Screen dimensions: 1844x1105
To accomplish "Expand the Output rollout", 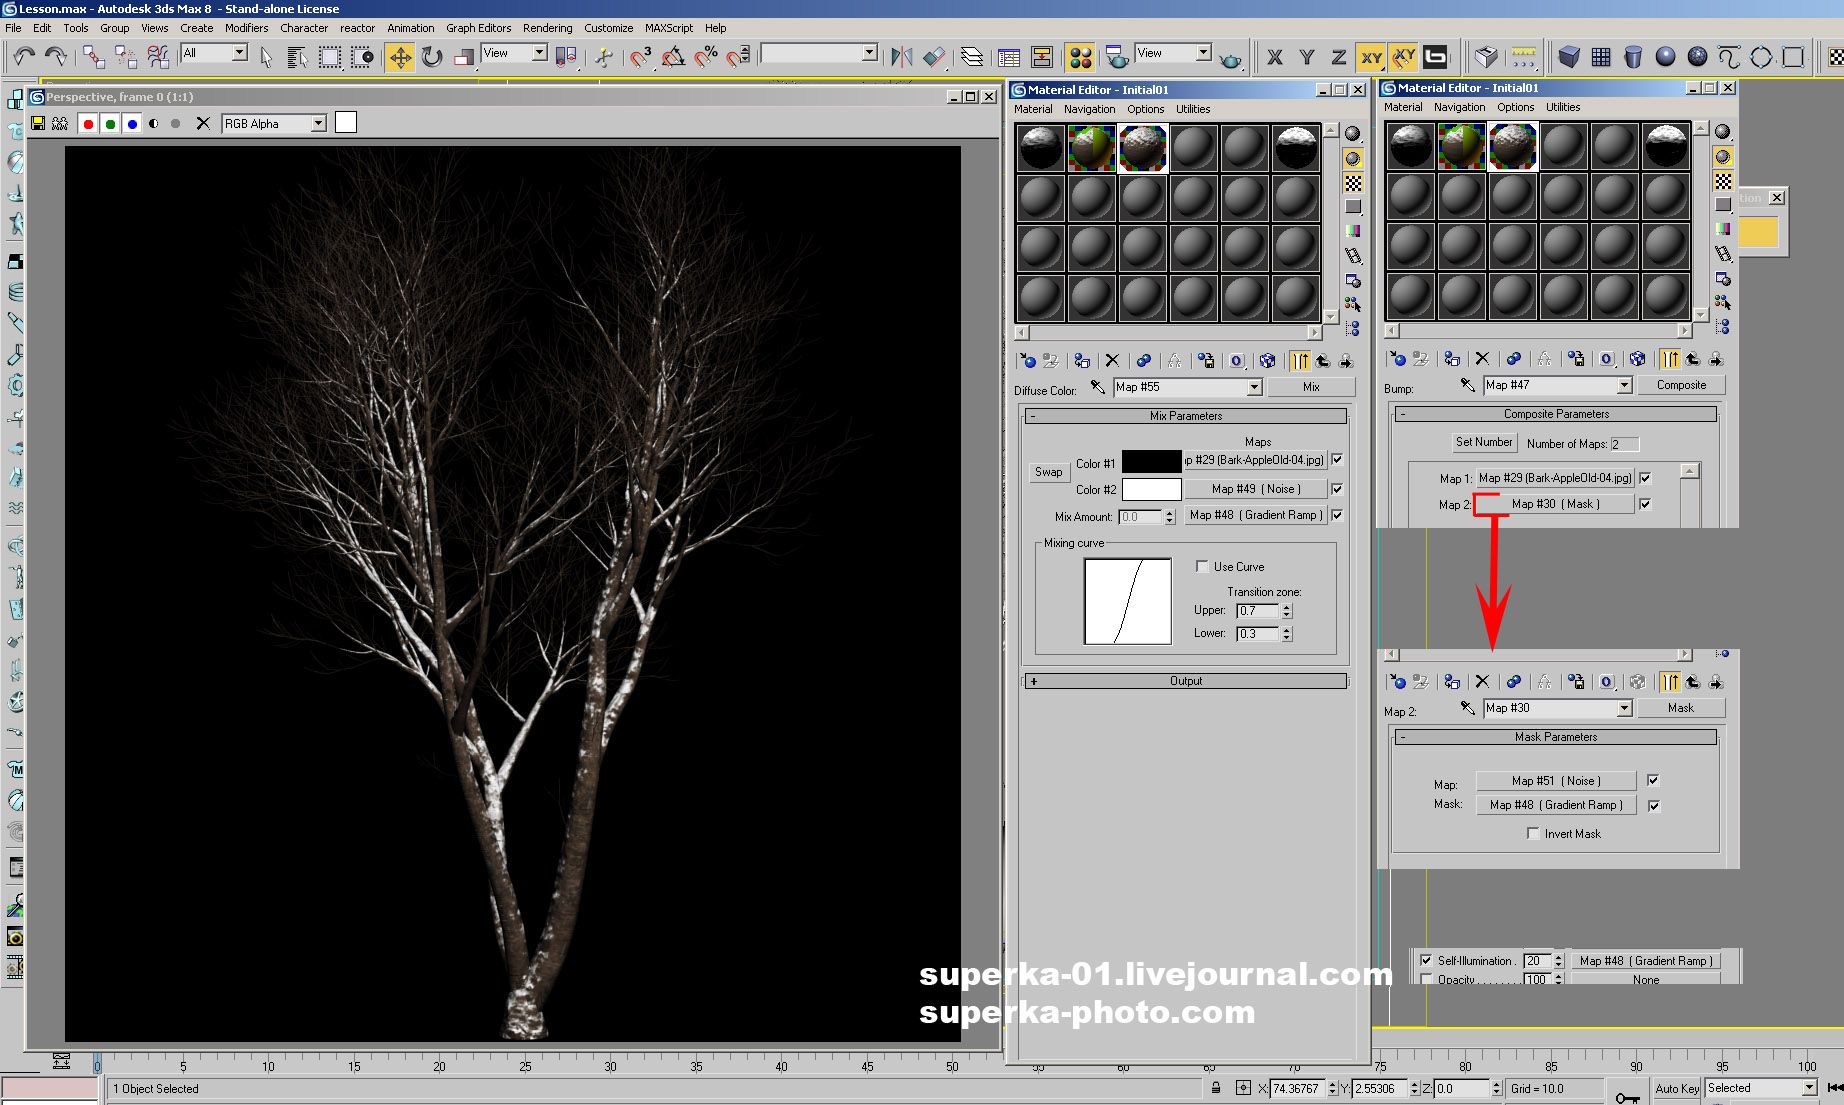I will 1185,681.
